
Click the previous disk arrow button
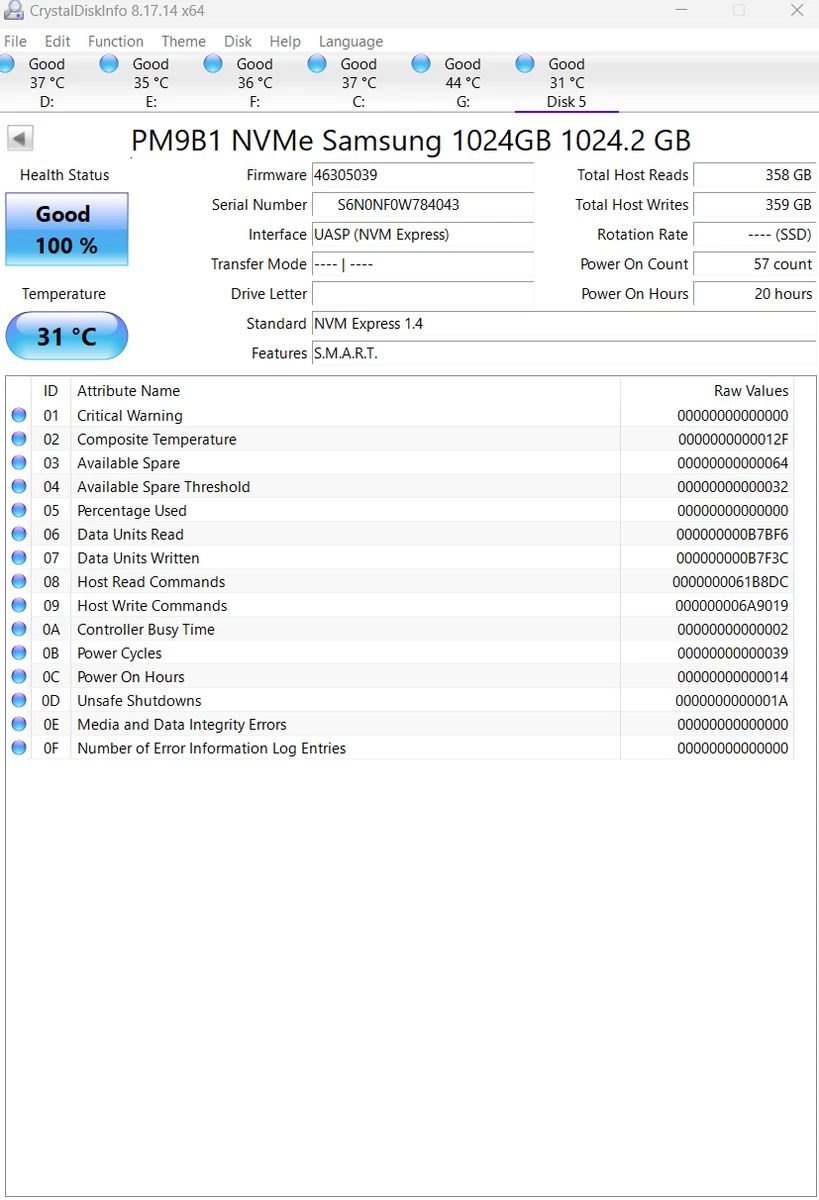click(x=20, y=138)
